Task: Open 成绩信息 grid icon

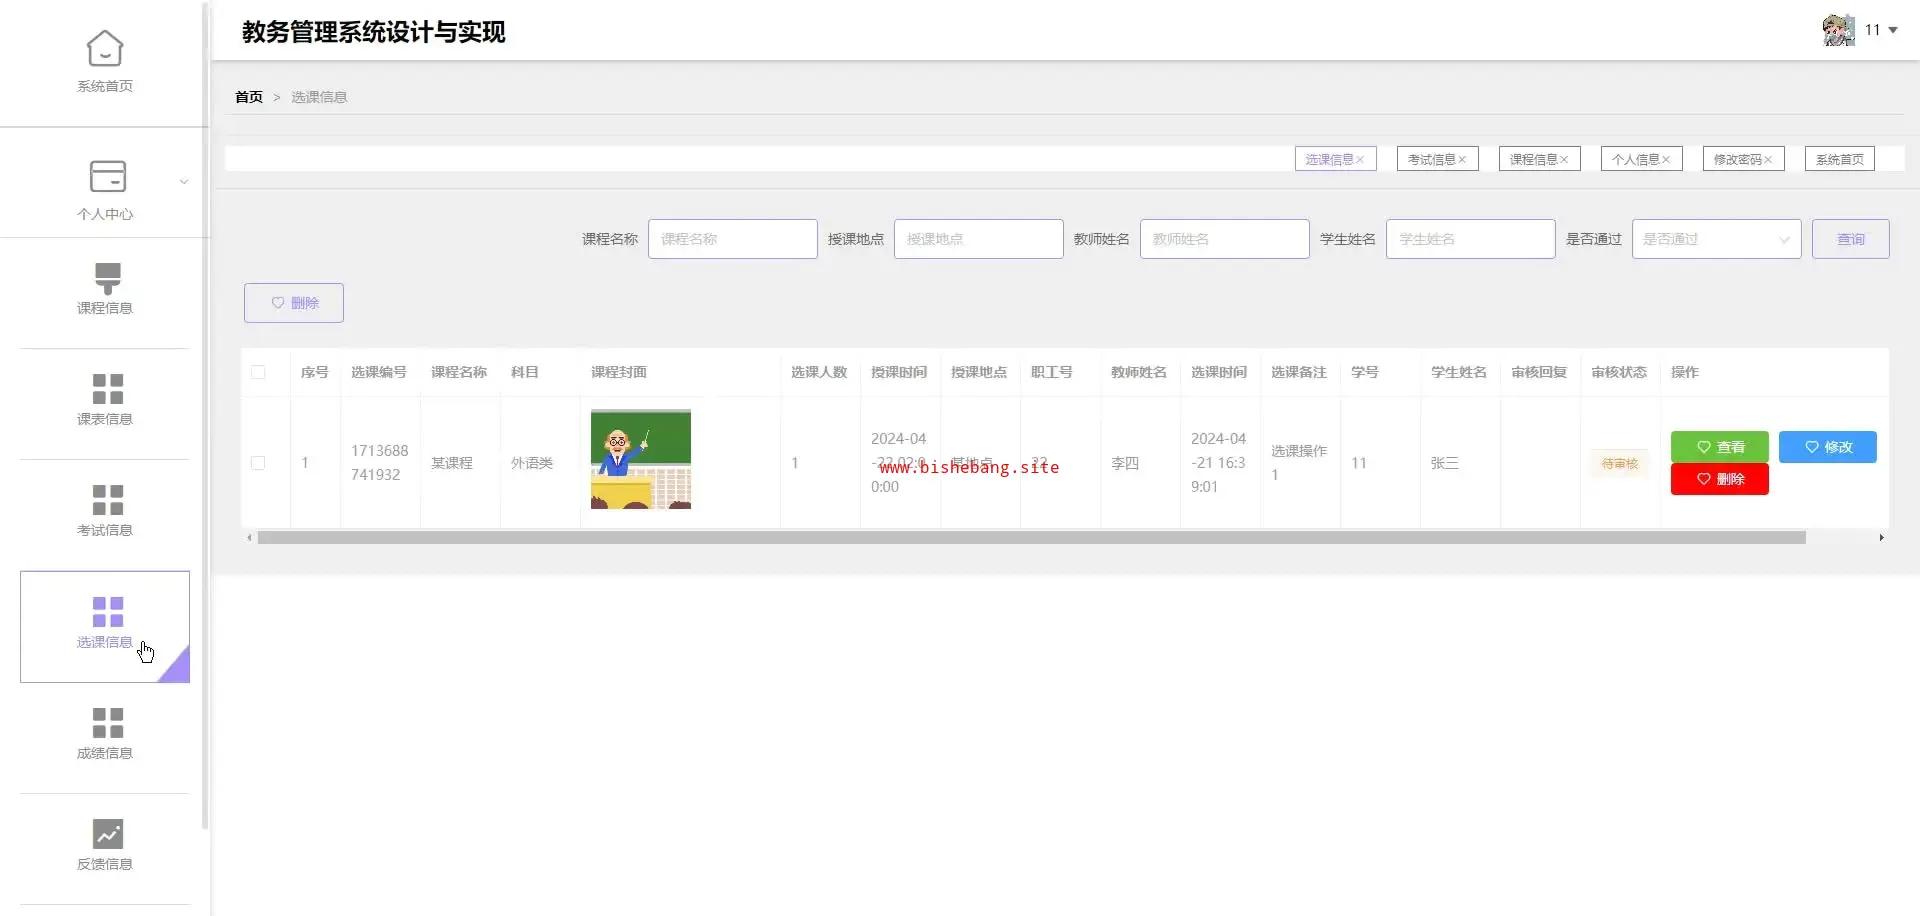Action: click(x=107, y=722)
